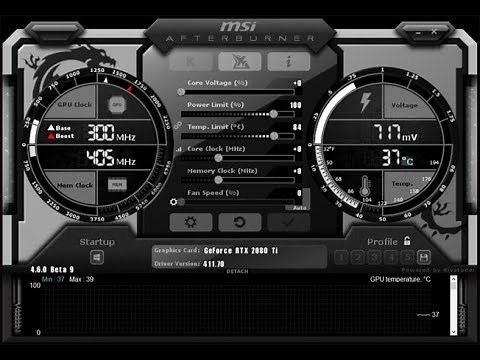
Task: Launch the OC Scanner icon
Action: pyautogui.click(x=239, y=61)
